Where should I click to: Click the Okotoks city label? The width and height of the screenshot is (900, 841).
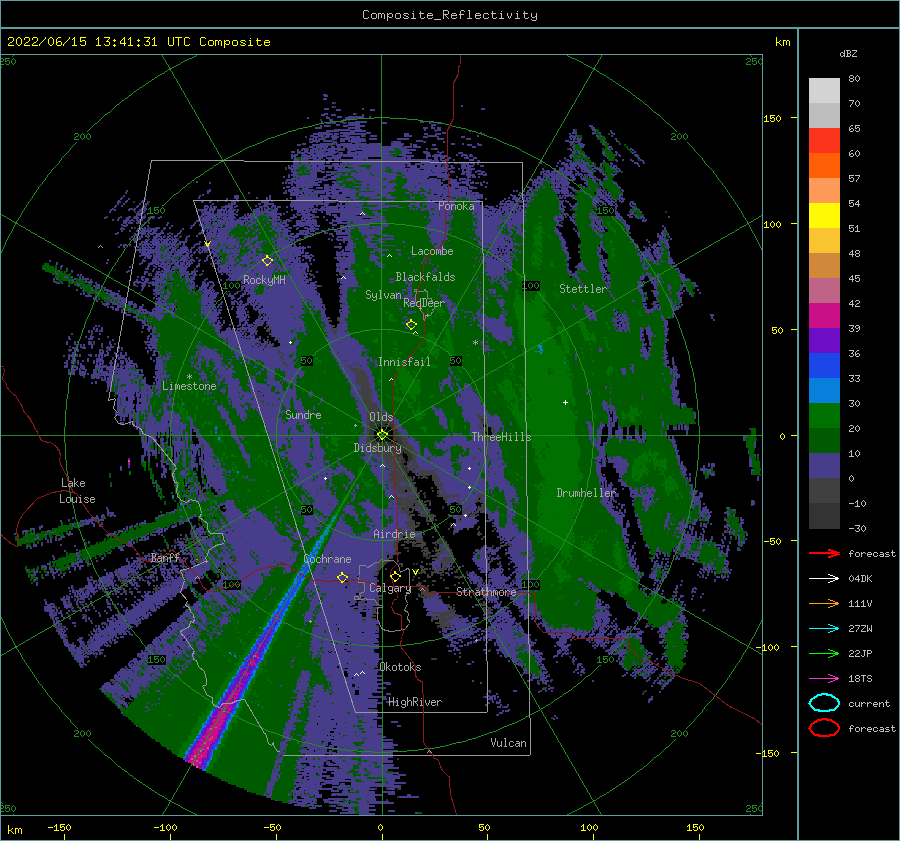click(x=400, y=667)
